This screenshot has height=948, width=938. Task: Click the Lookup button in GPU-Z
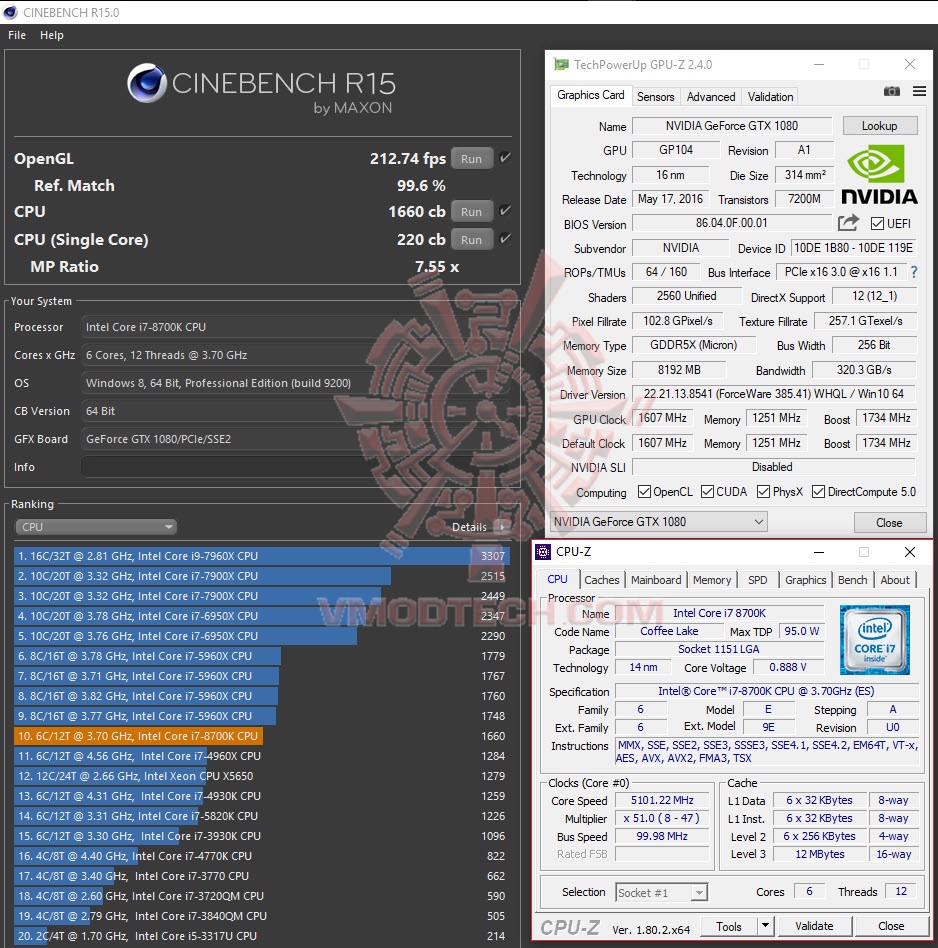pyautogui.click(x=879, y=126)
